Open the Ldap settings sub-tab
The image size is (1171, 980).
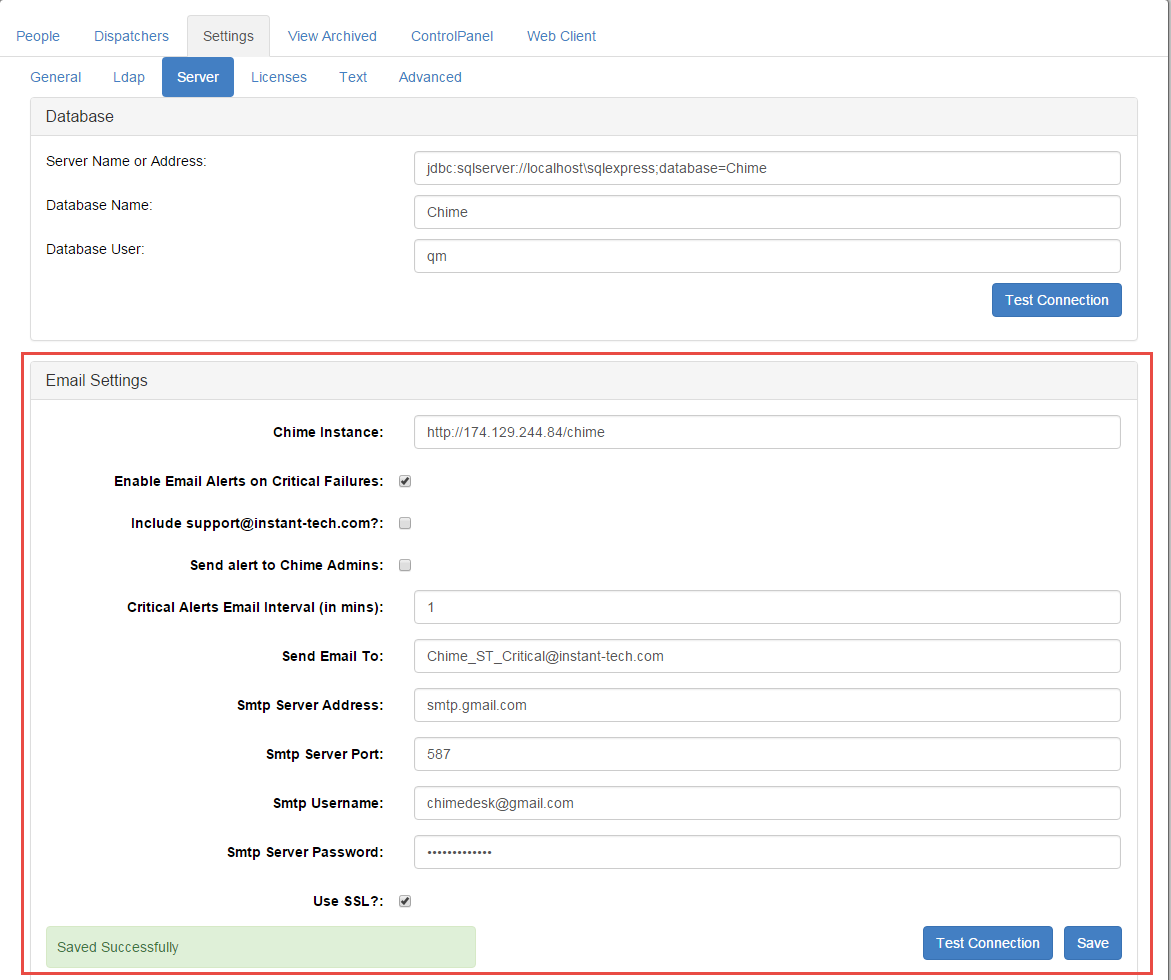pyautogui.click(x=129, y=77)
